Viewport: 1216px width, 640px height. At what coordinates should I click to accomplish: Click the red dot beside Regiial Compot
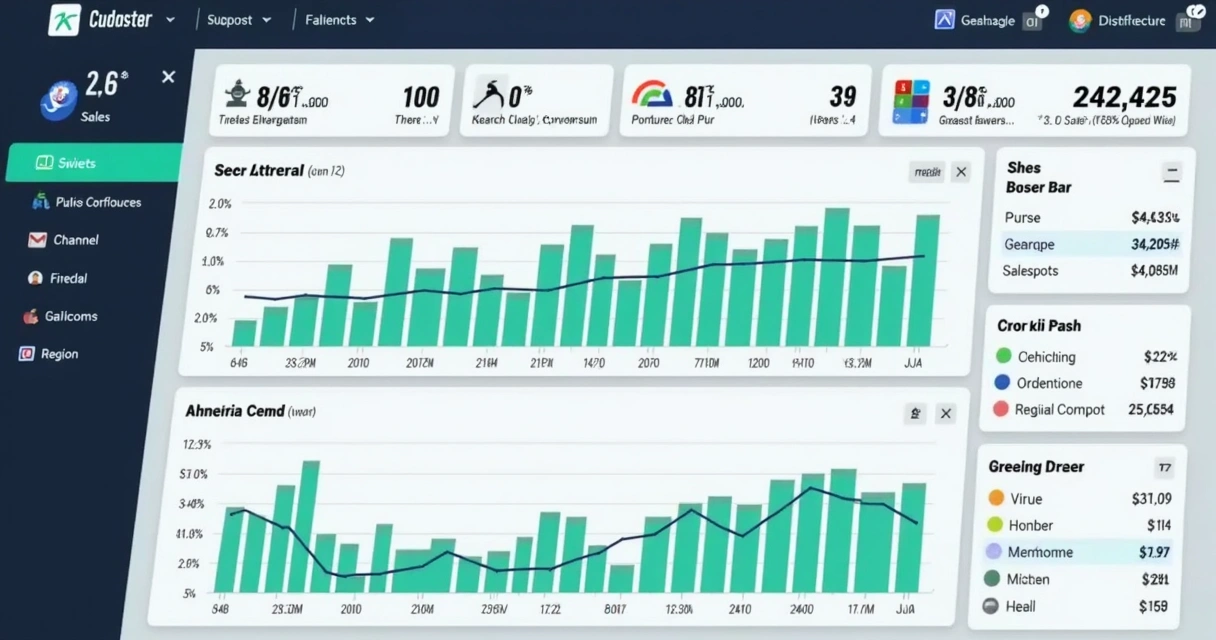coord(1001,409)
